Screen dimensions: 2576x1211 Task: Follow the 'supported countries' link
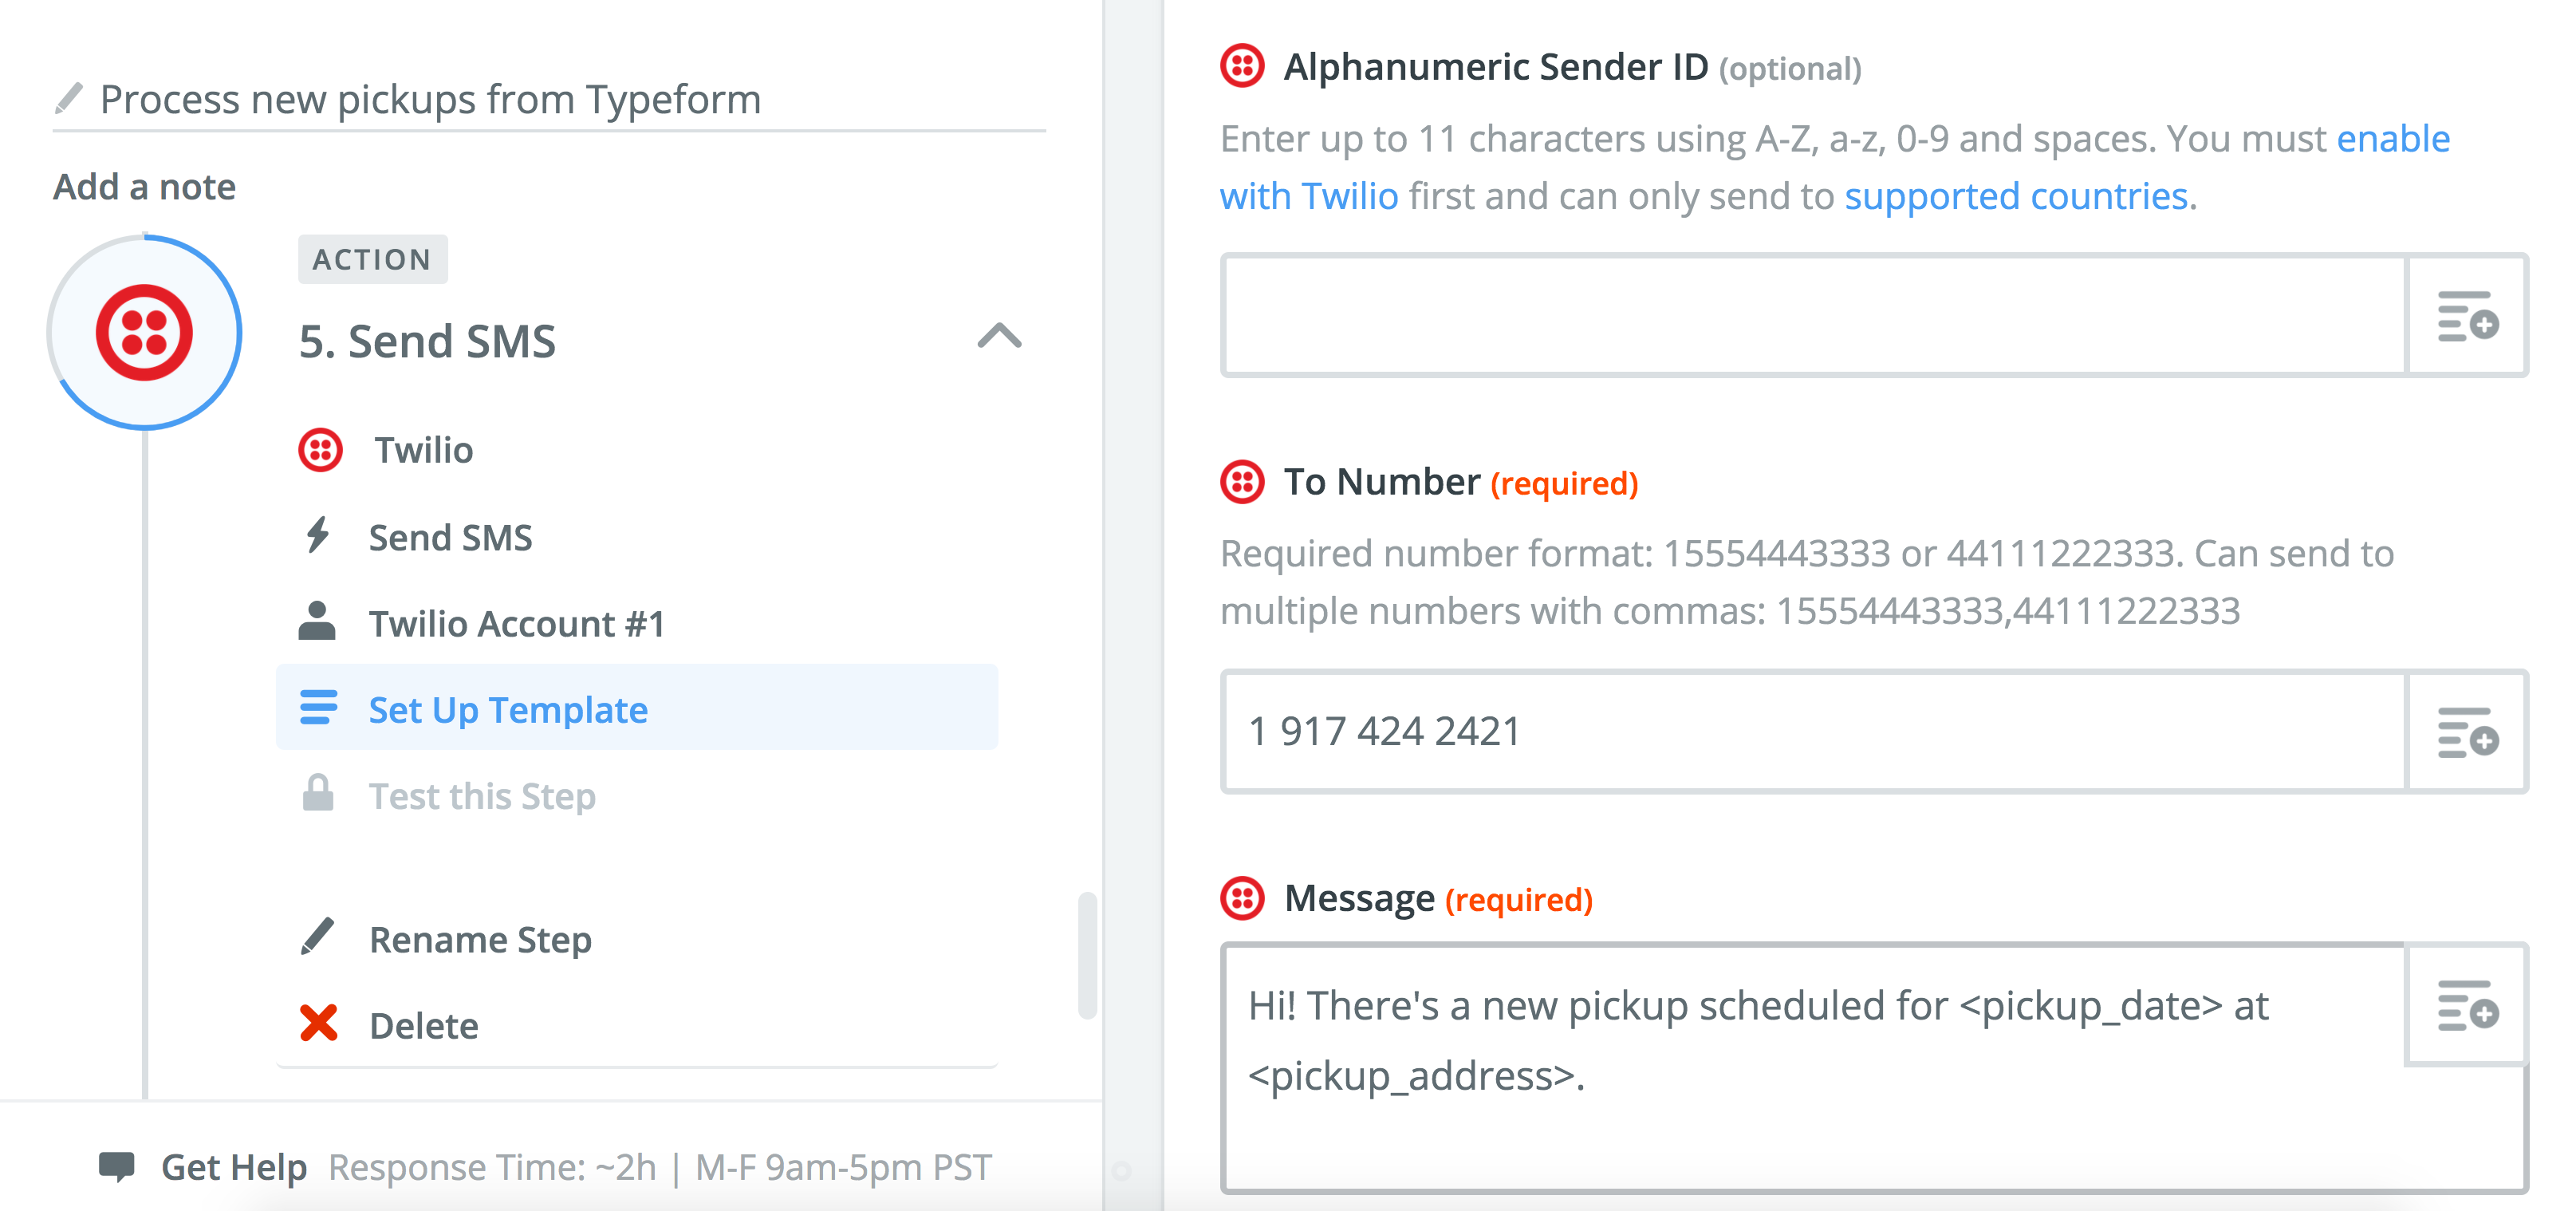pos(2015,197)
